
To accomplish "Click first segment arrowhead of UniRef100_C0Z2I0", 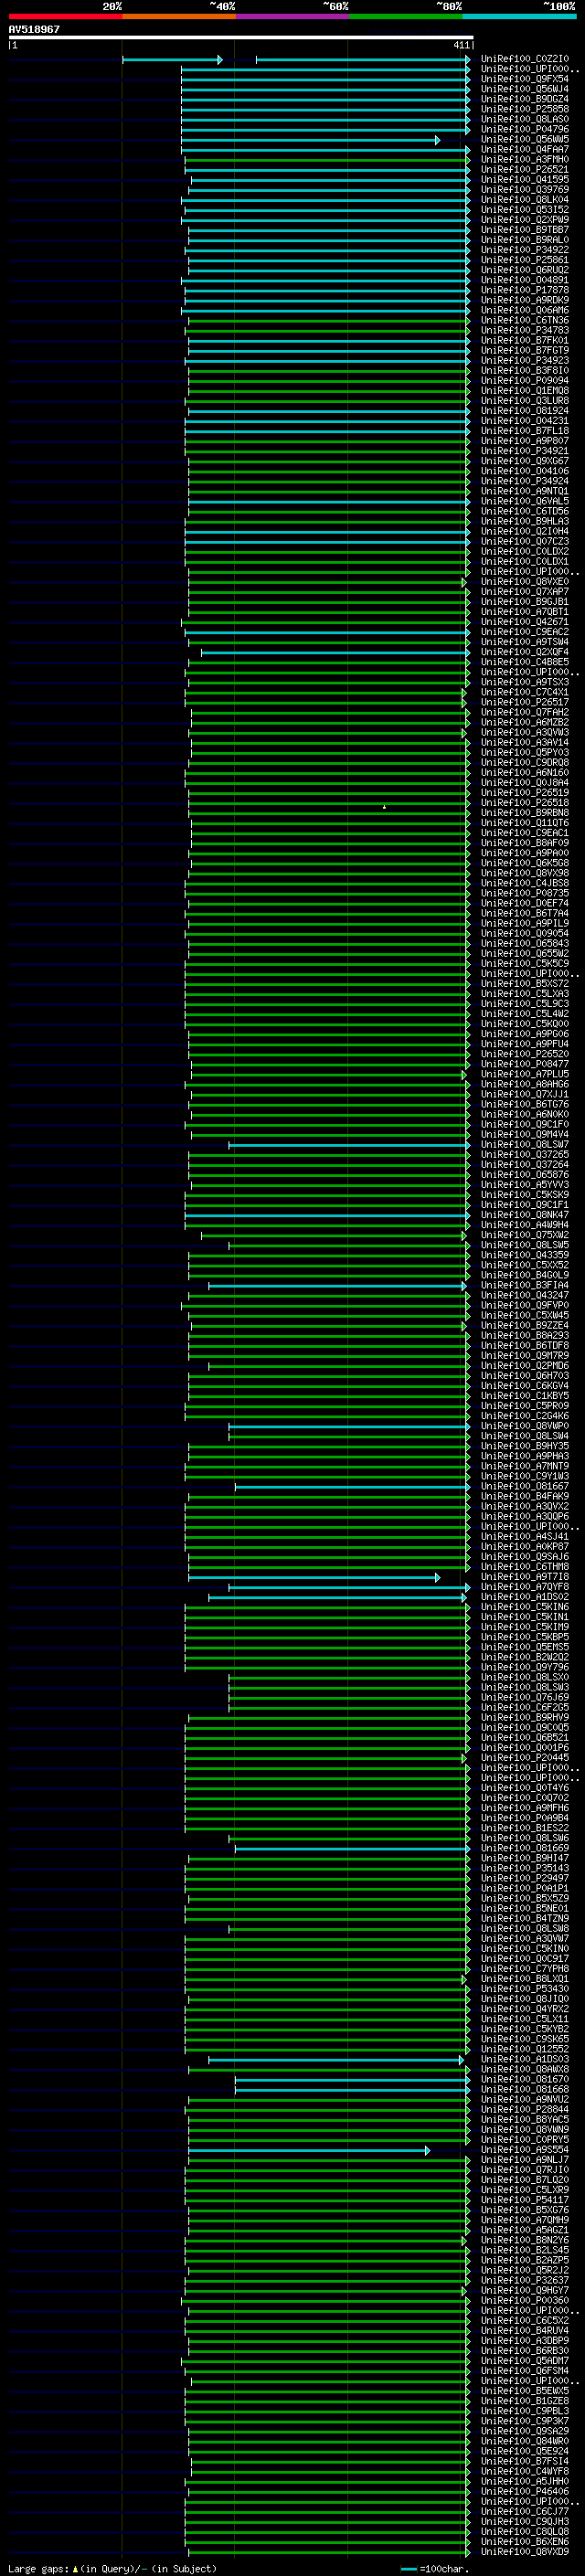I will pos(220,60).
